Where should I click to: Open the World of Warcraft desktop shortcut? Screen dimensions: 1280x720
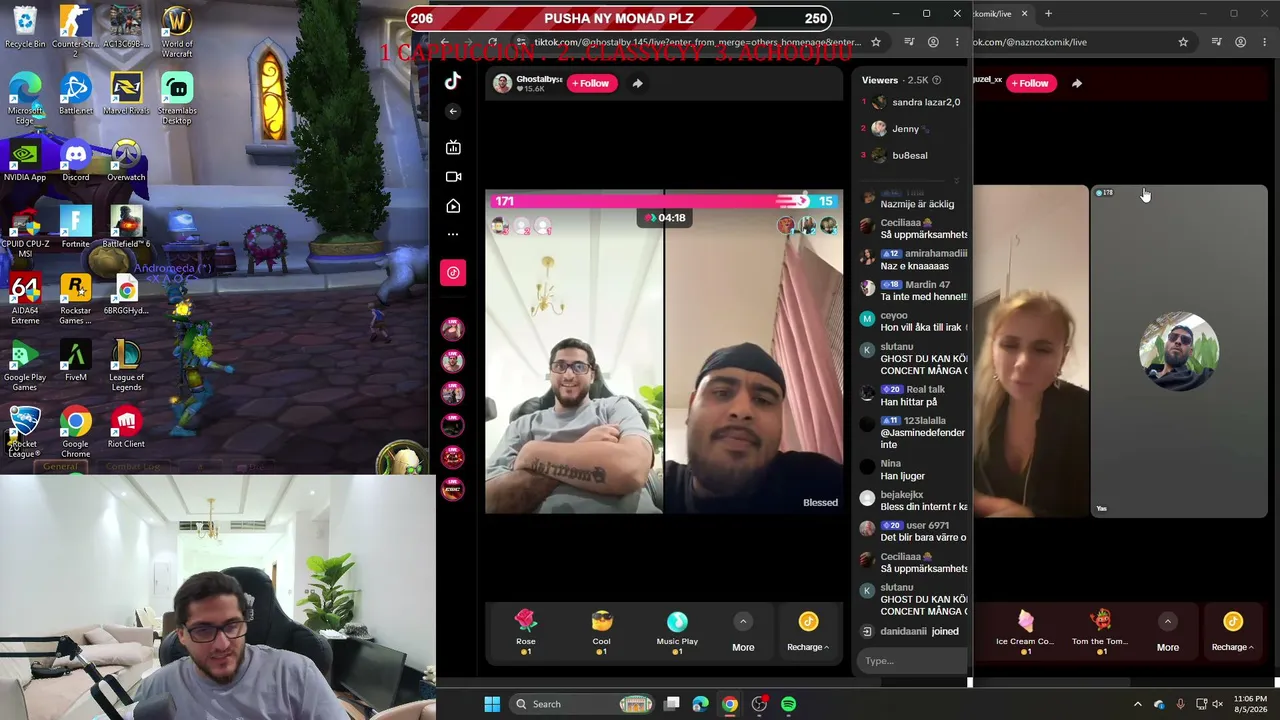[177, 30]
